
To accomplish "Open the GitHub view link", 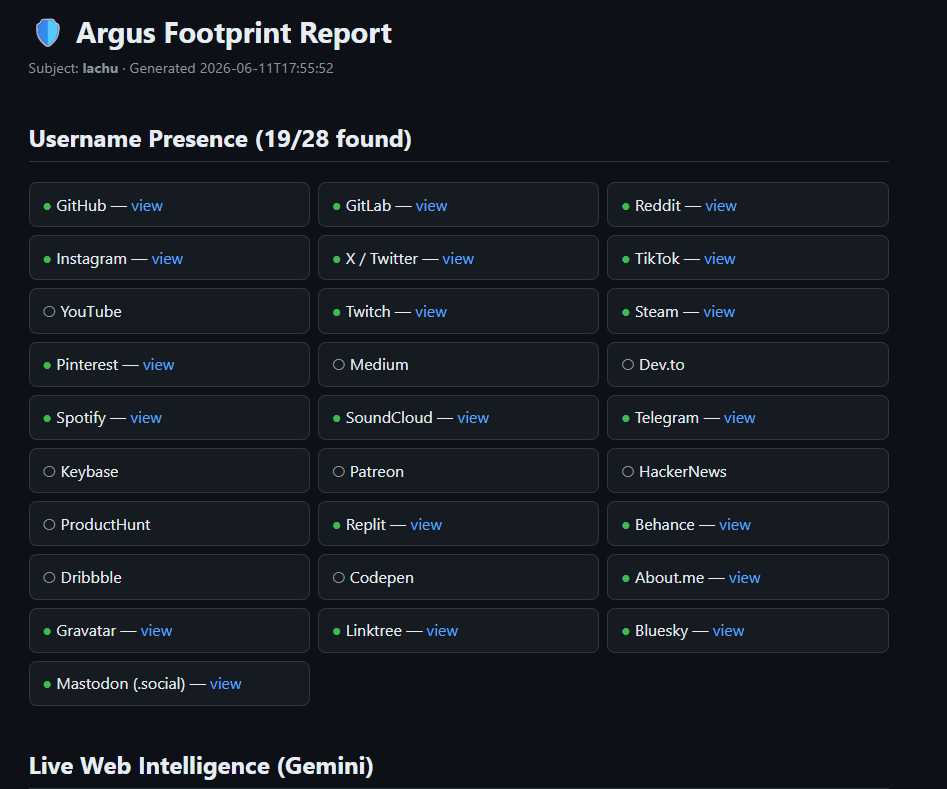I will 147,206.
